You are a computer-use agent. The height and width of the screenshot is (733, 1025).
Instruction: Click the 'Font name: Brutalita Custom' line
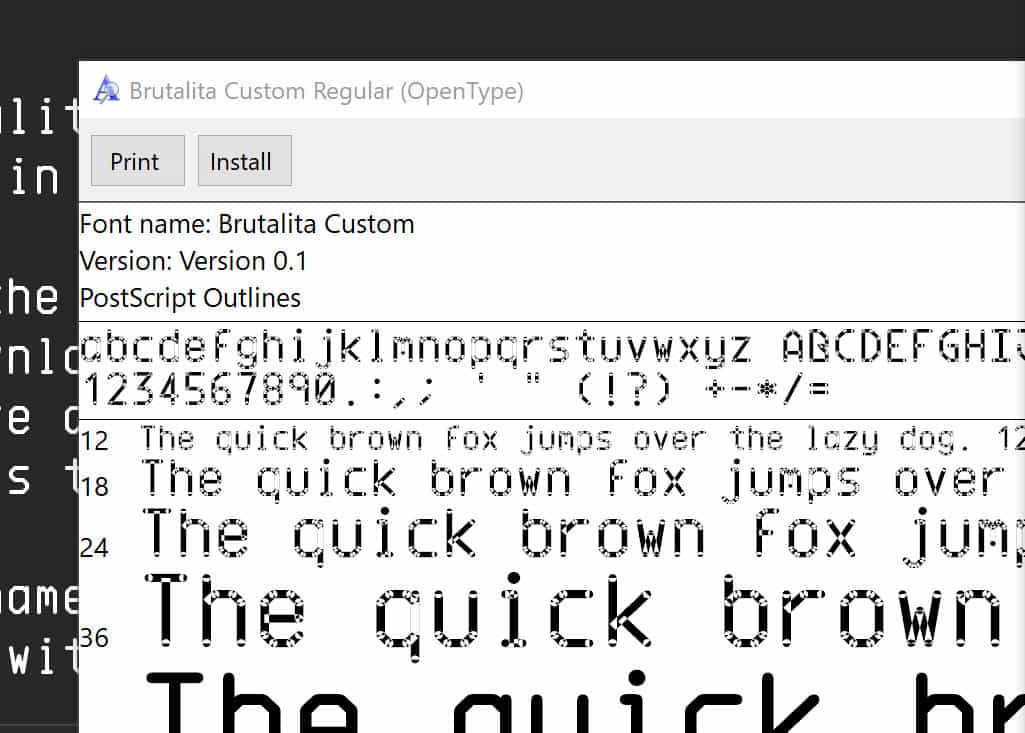pyautogui.click(x=247, y=224)
